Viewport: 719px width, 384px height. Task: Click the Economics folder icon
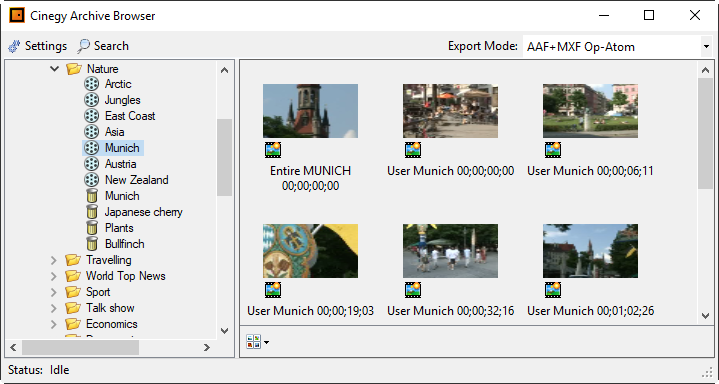tap(73, 324)
